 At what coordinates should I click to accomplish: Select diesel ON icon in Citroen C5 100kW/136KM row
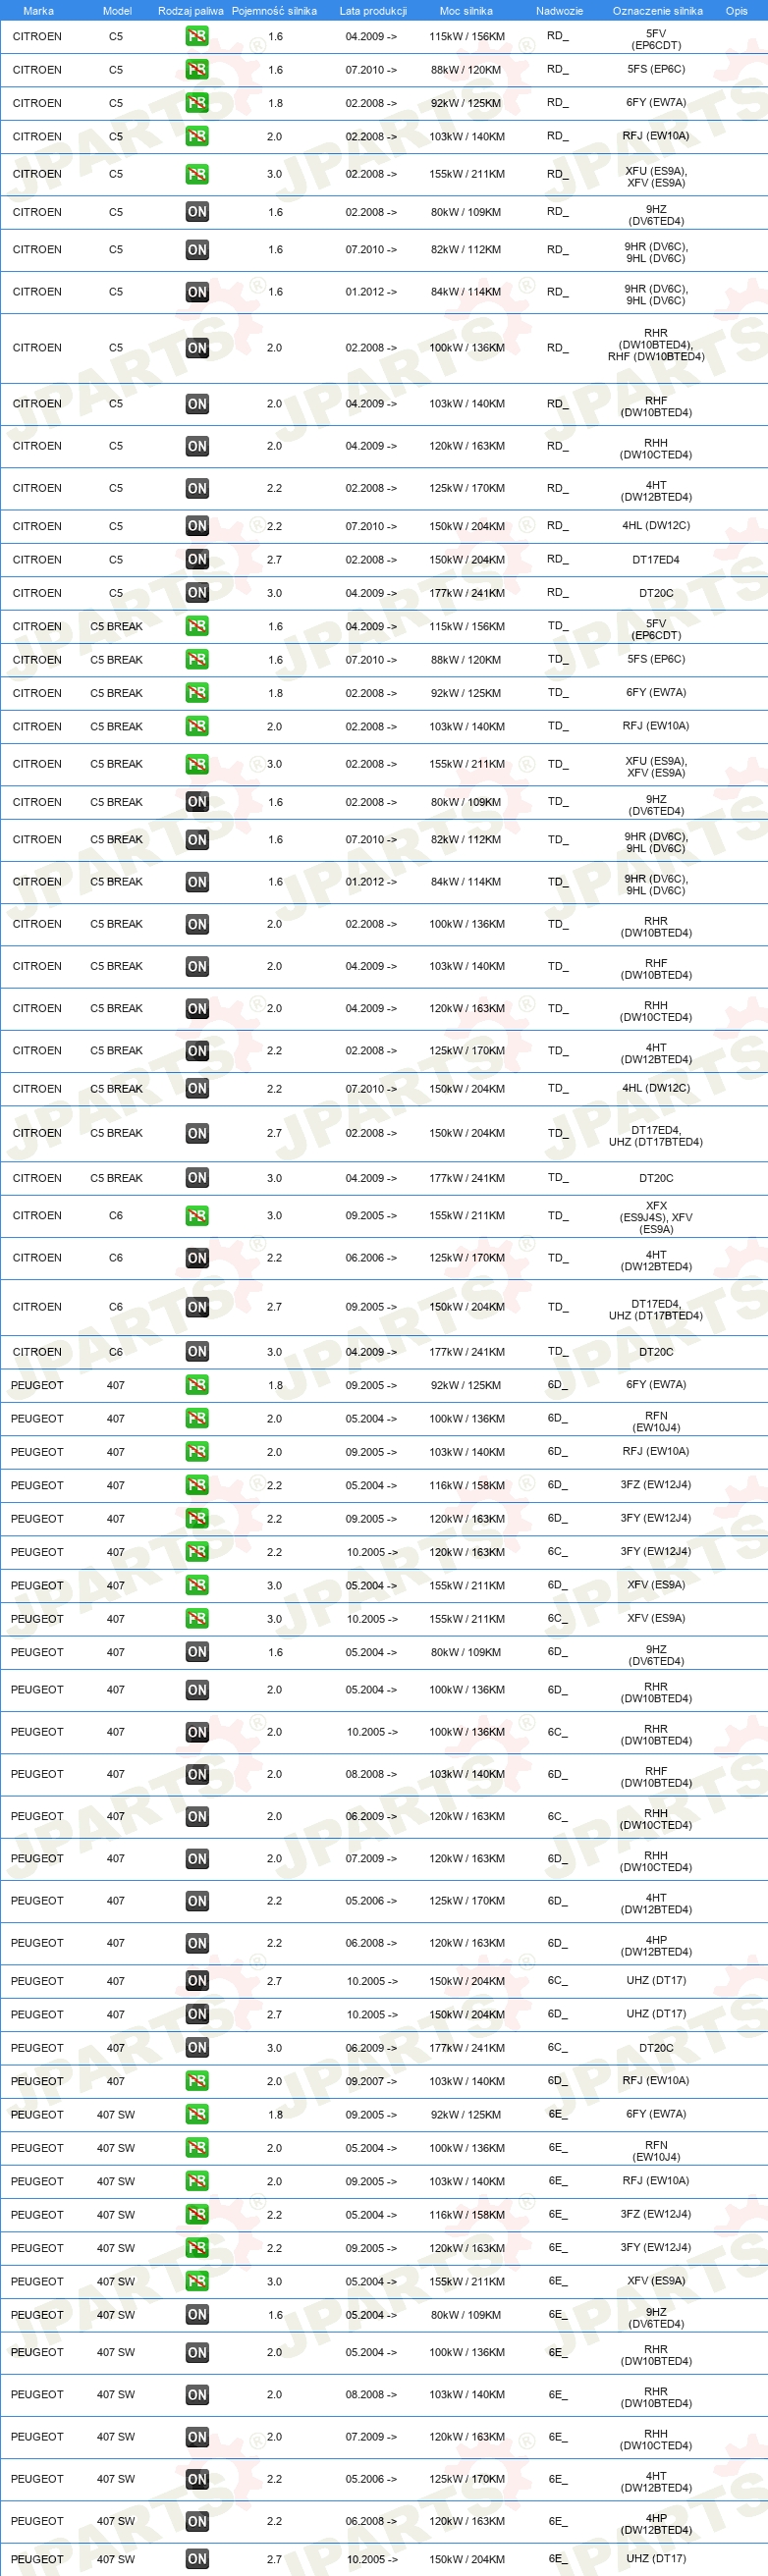point(197,348)
